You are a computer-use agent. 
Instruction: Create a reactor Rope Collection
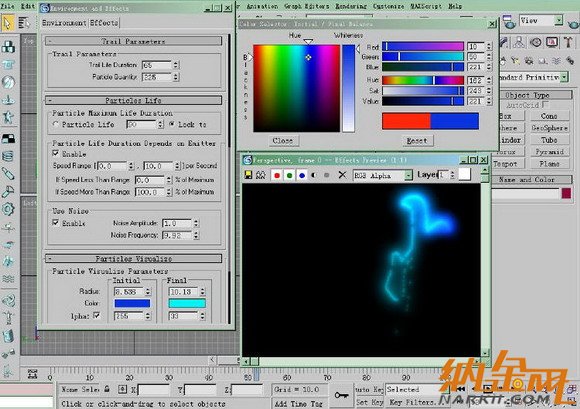pyautogui.click(x=8, y=99)
